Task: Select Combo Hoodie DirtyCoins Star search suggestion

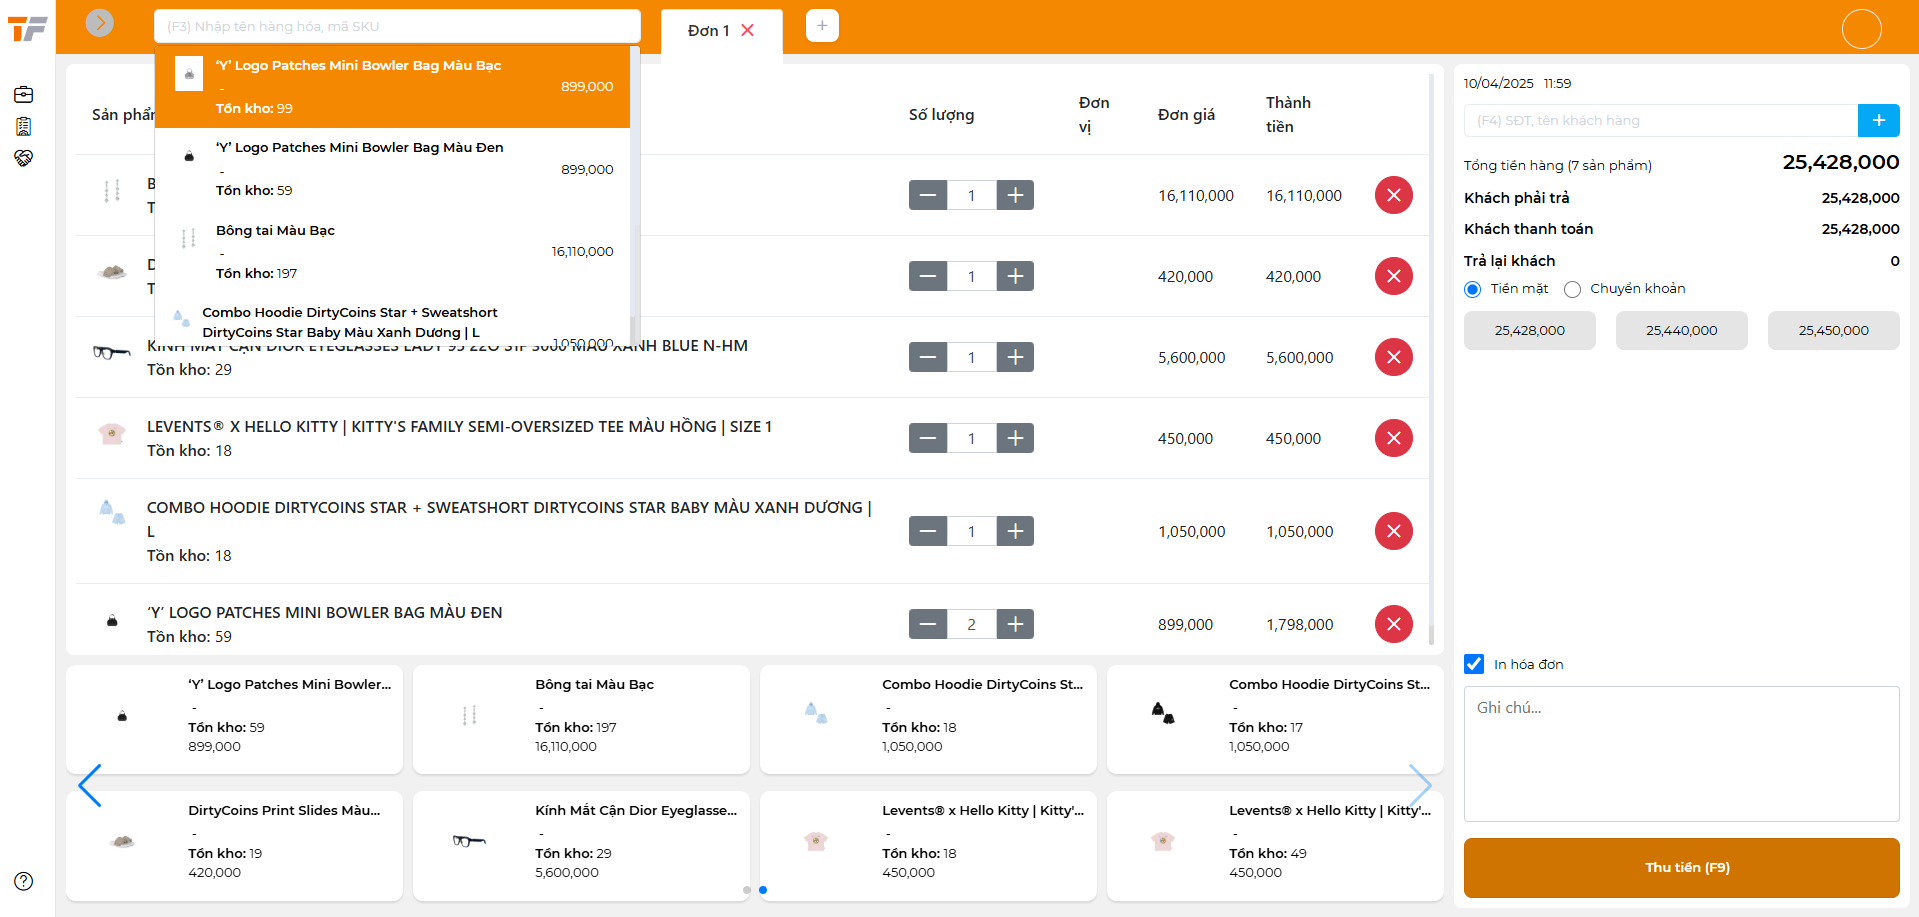Action: coord(393,321)
